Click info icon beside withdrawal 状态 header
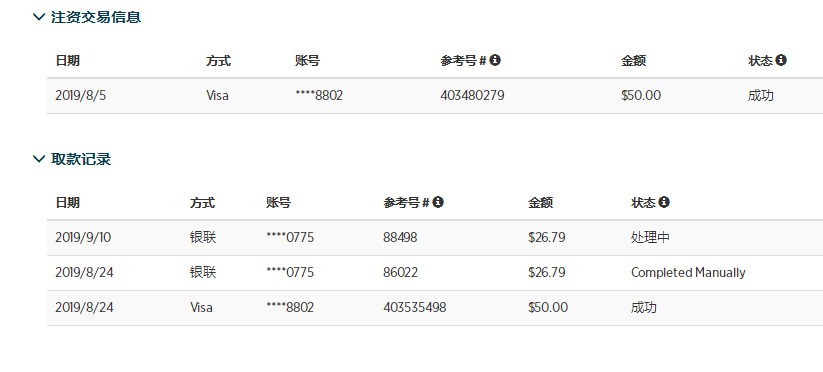823x372 pixels. tap(664, 201)
